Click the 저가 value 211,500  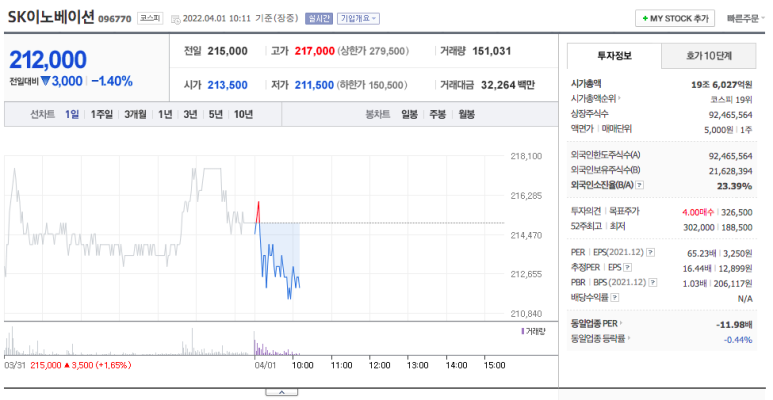(x=315, y=85)
